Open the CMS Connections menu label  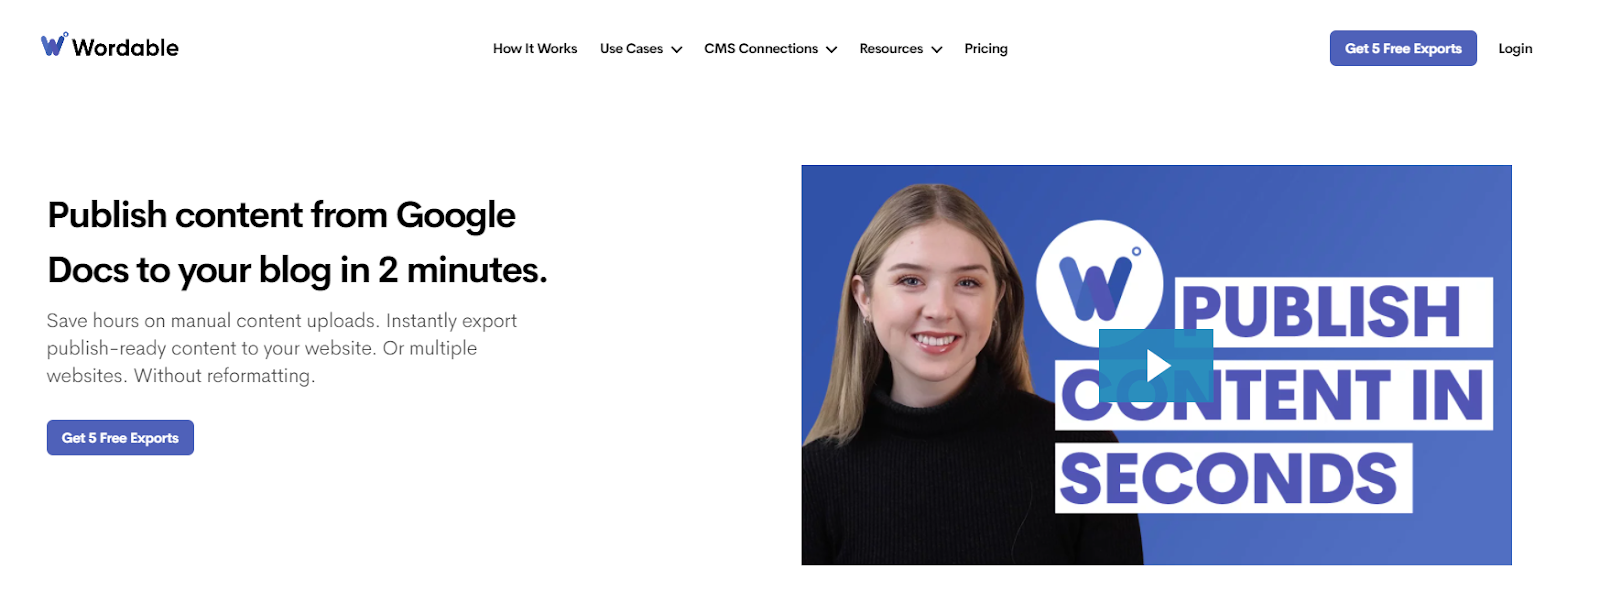point(761,48)
